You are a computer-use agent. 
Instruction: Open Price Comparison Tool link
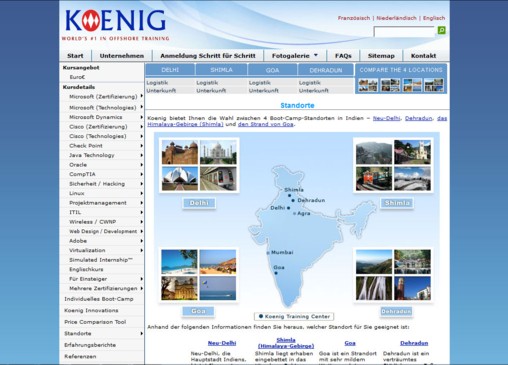coord(95,322)
